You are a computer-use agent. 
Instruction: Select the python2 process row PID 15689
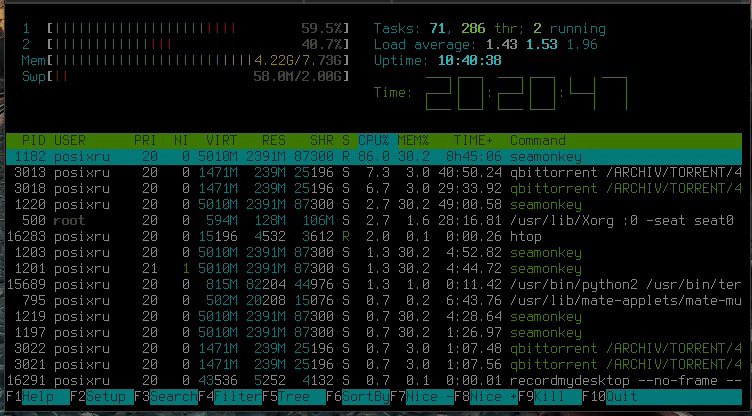click(374, 285)
